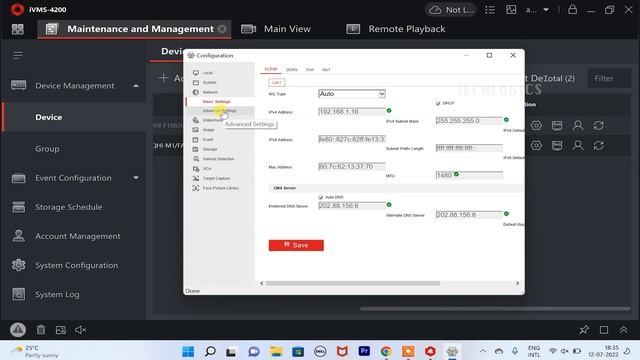The image size is (640, 360).
Task: Select Network in Configuration tree
Action: click(210, 92)
